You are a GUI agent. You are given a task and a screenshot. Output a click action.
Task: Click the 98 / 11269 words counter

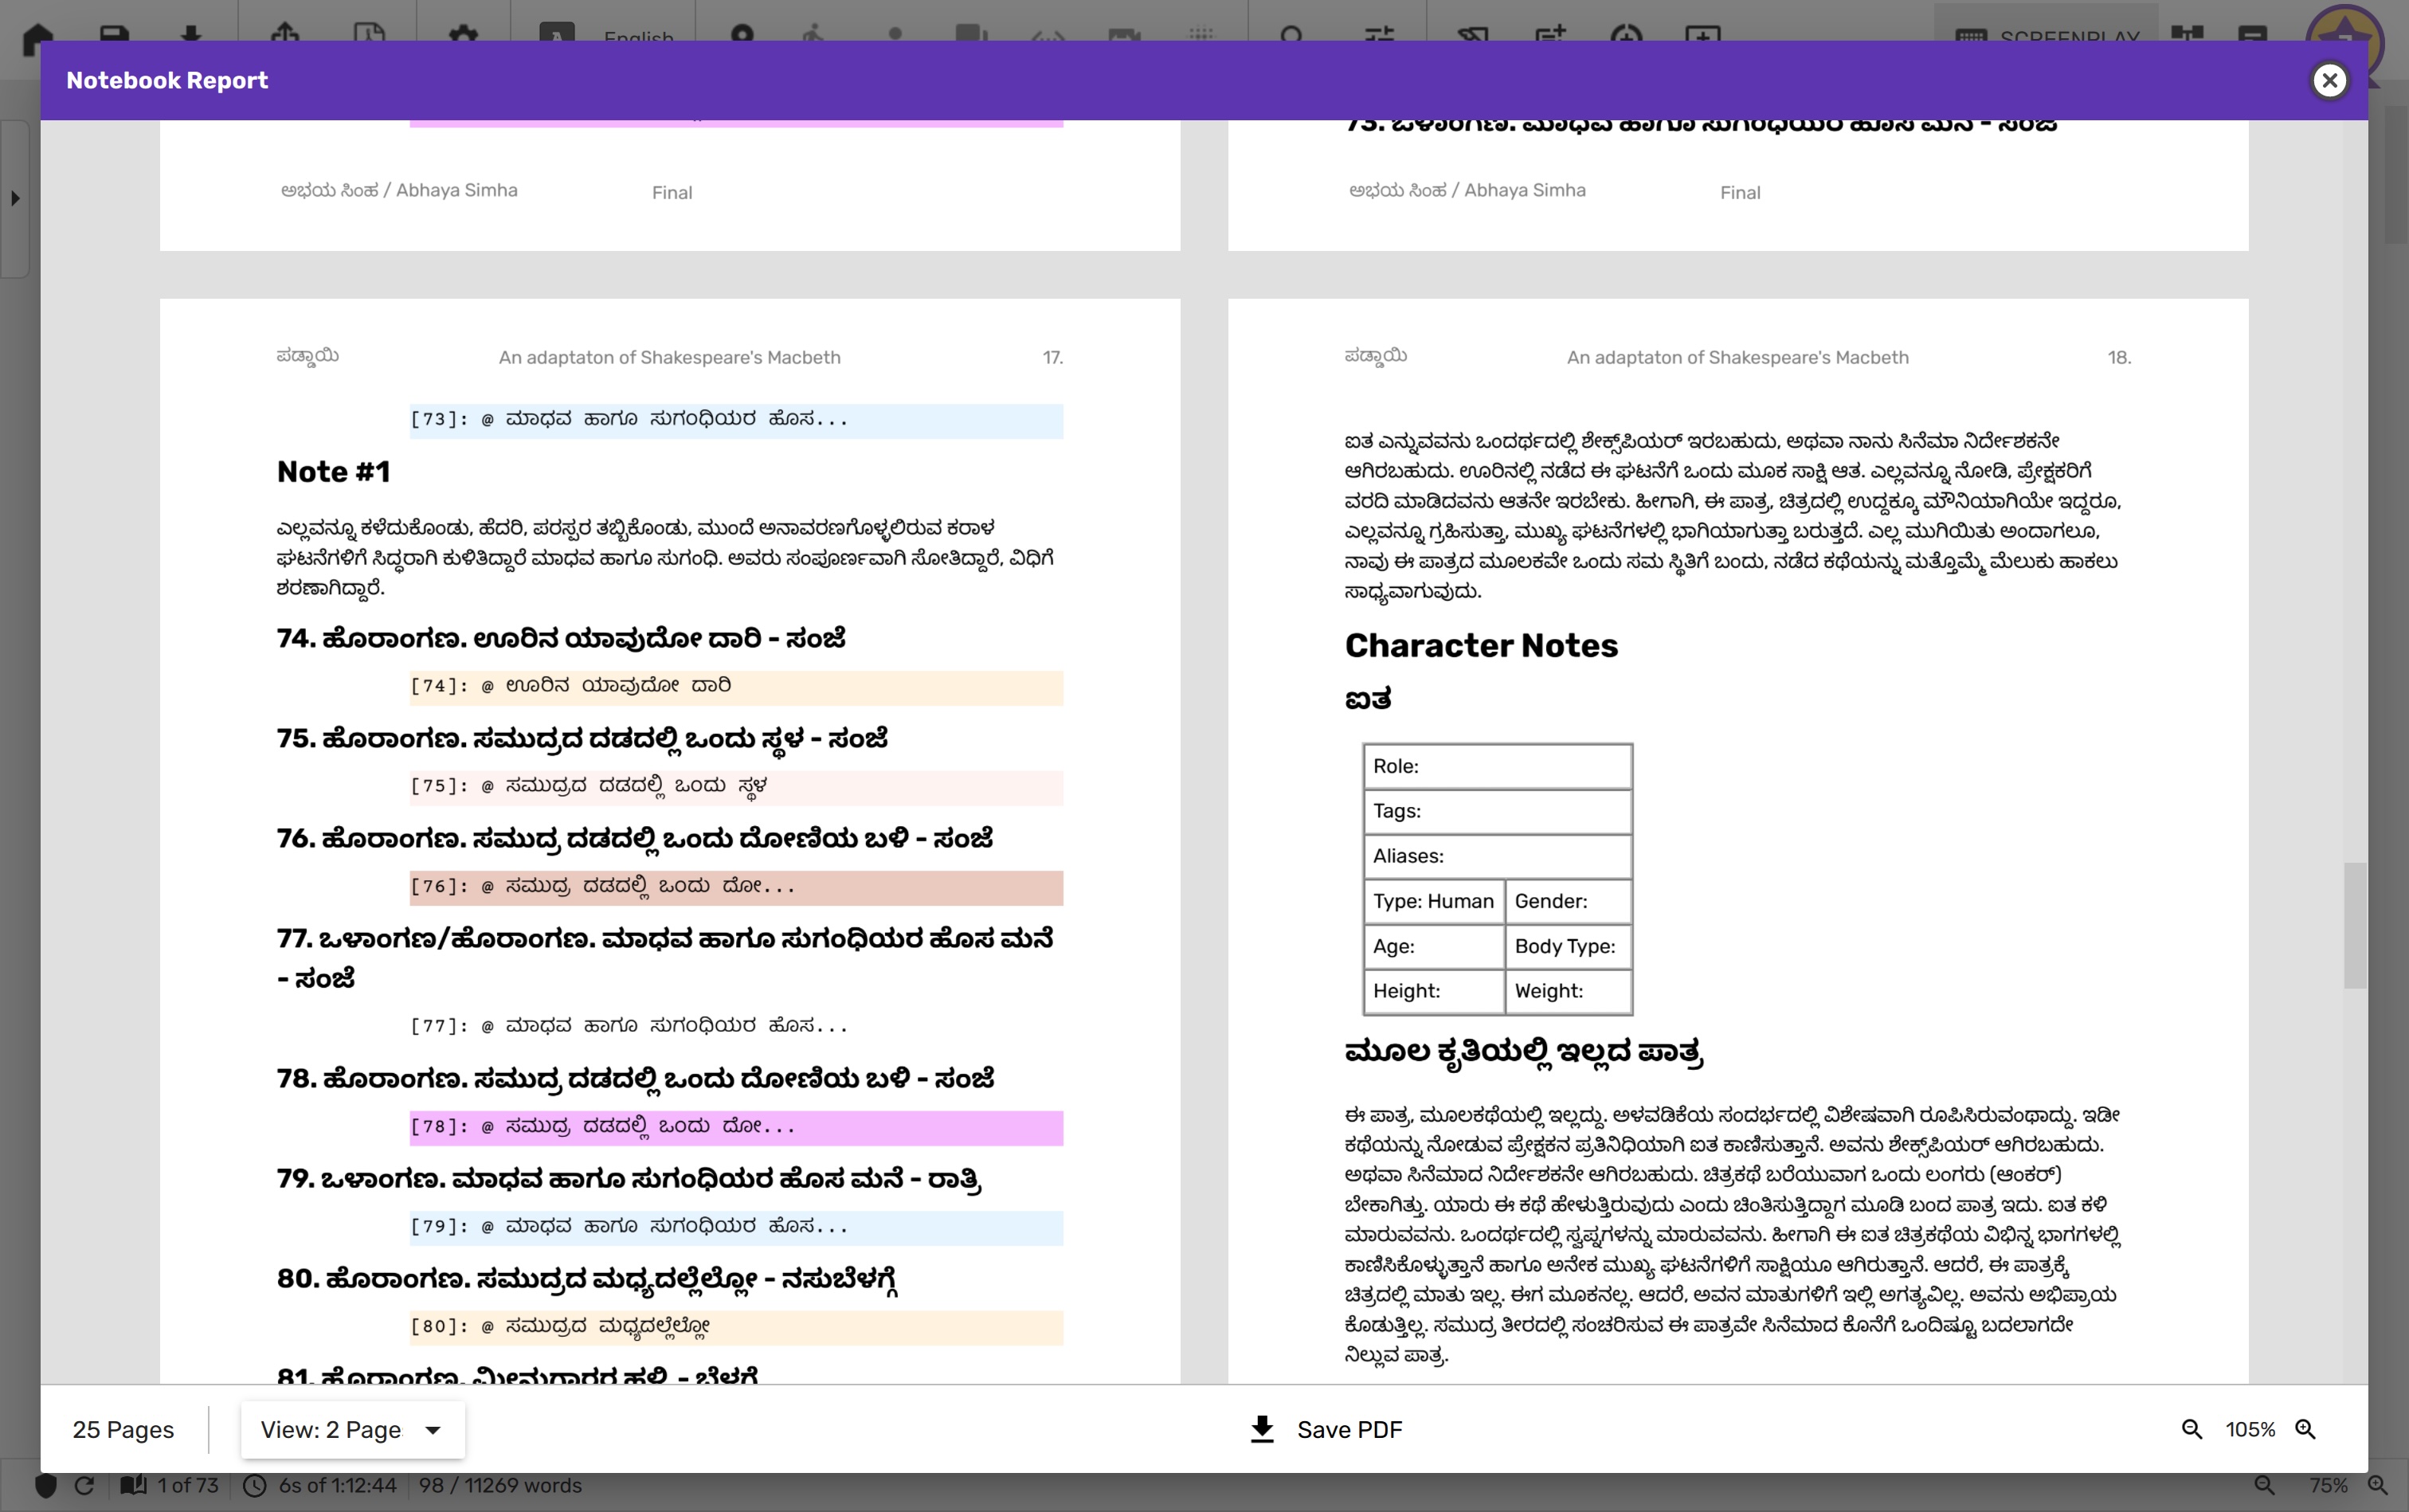tap(500, 1485)
